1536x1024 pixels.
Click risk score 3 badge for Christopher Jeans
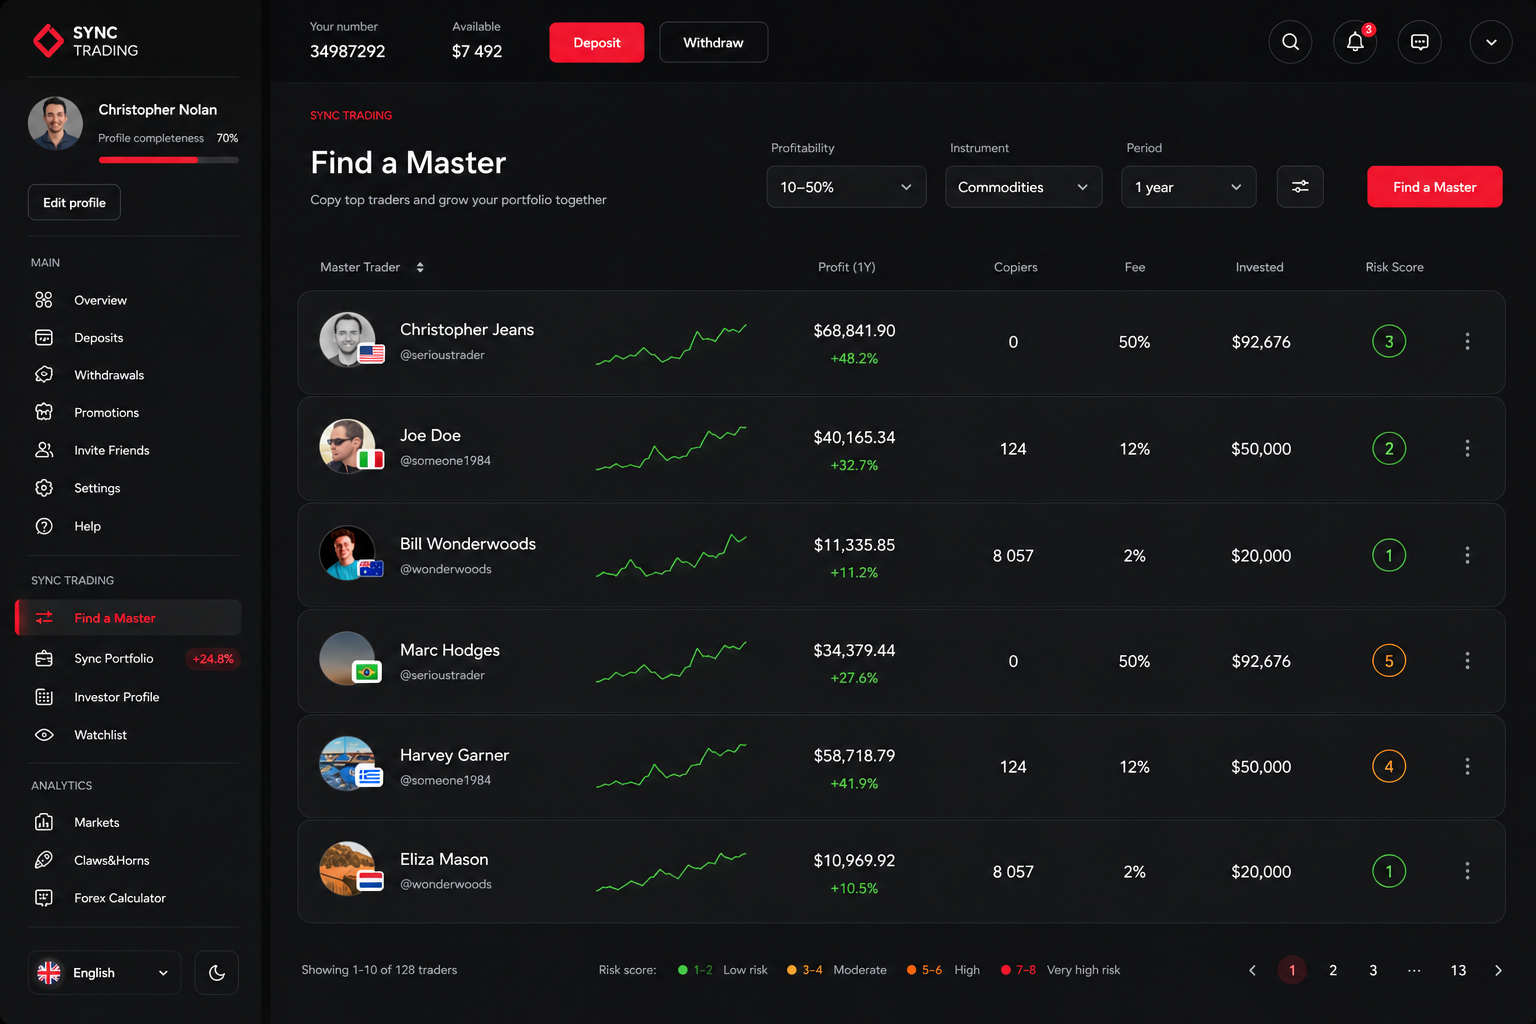tap(1389, 342)
